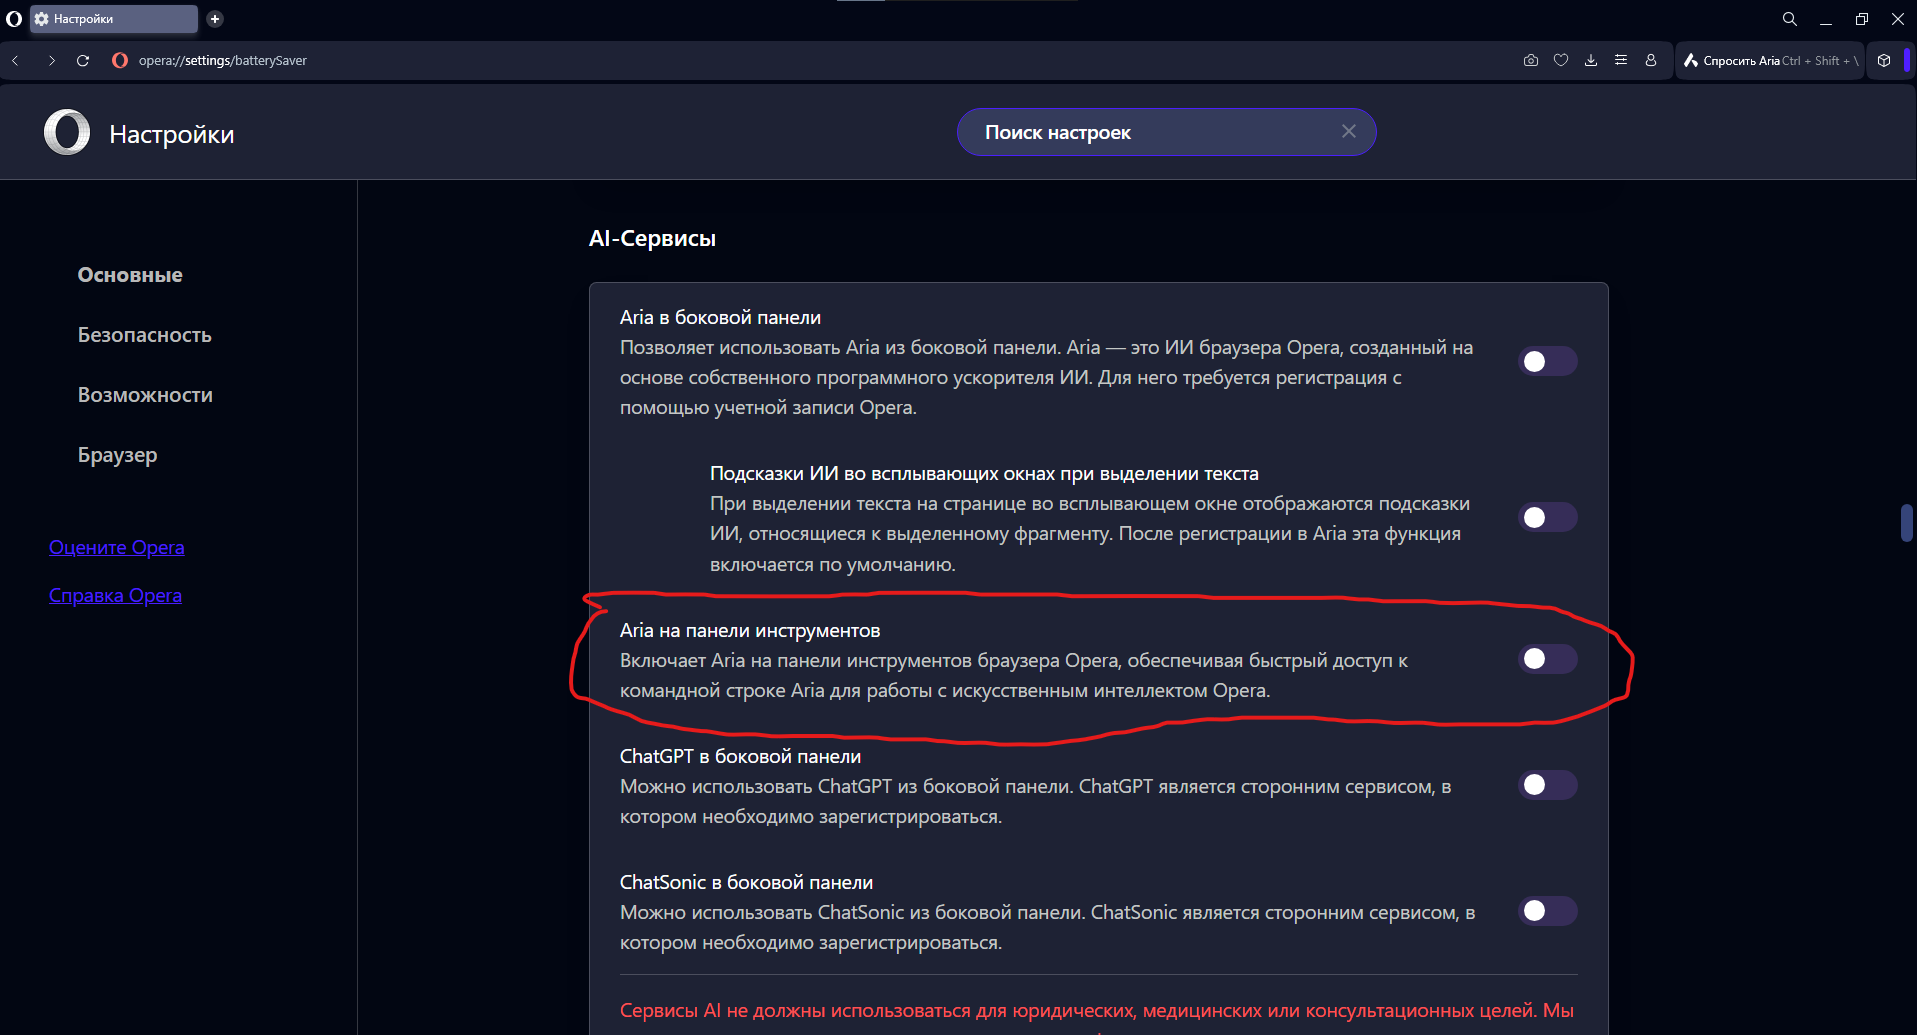Click the snapshot camera icon
The image size is (1917, 1035).
coord(1530,60)
